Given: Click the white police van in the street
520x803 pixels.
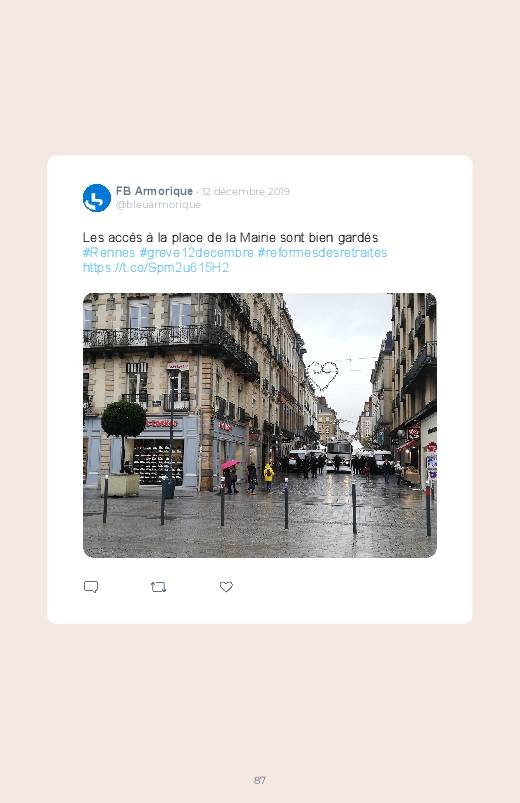Looking at the screenshot, I should tap(339, 453).
